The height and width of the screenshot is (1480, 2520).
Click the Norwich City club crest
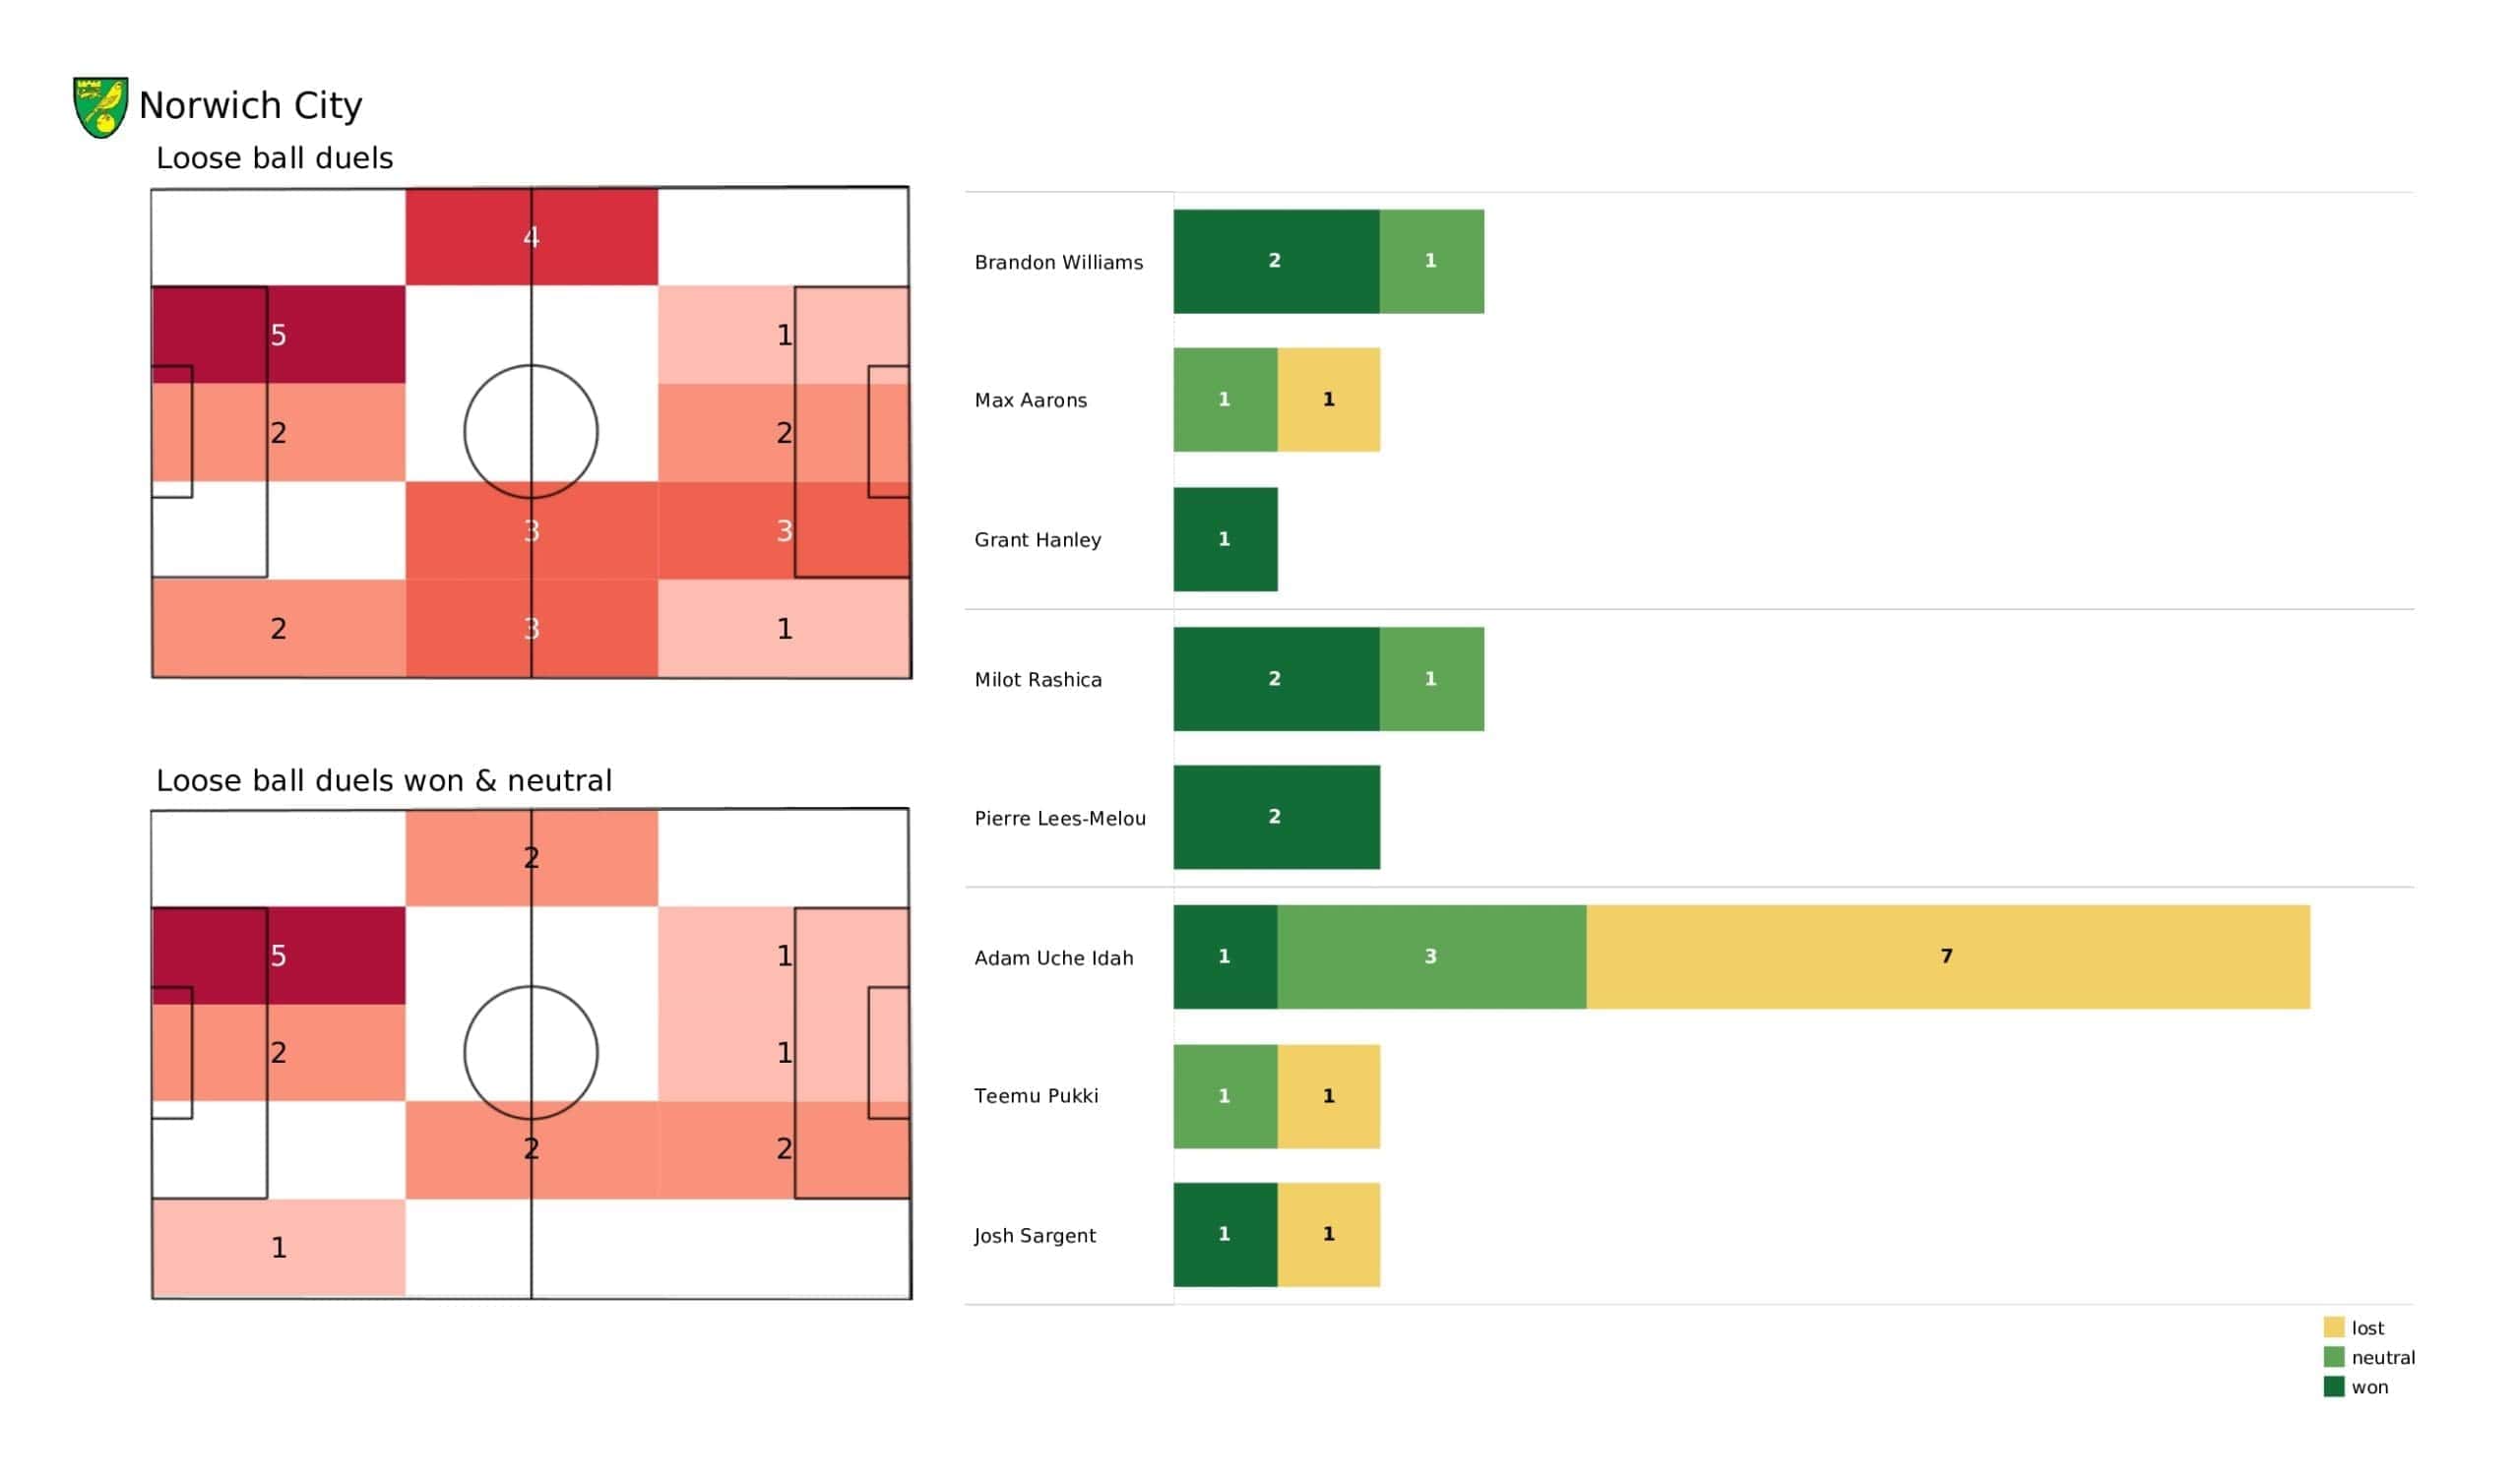click(100, 106)
